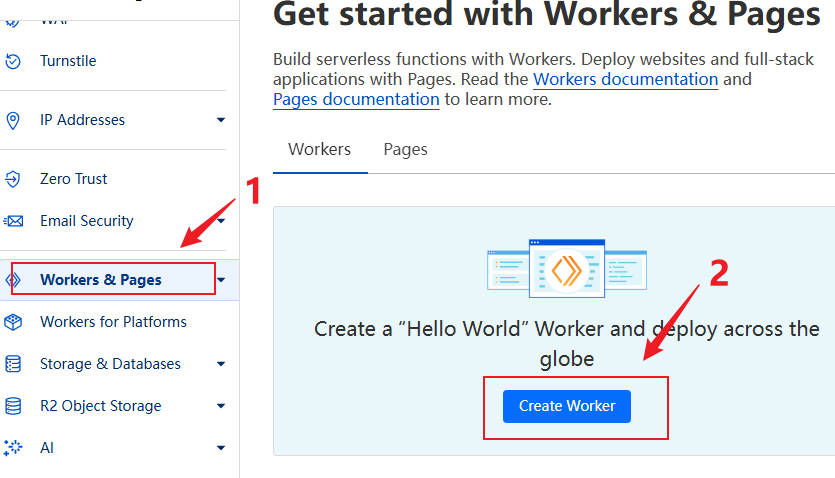835x478 pixels.
Task: Open AI section in the sidebar
Action: coord(47,448)
